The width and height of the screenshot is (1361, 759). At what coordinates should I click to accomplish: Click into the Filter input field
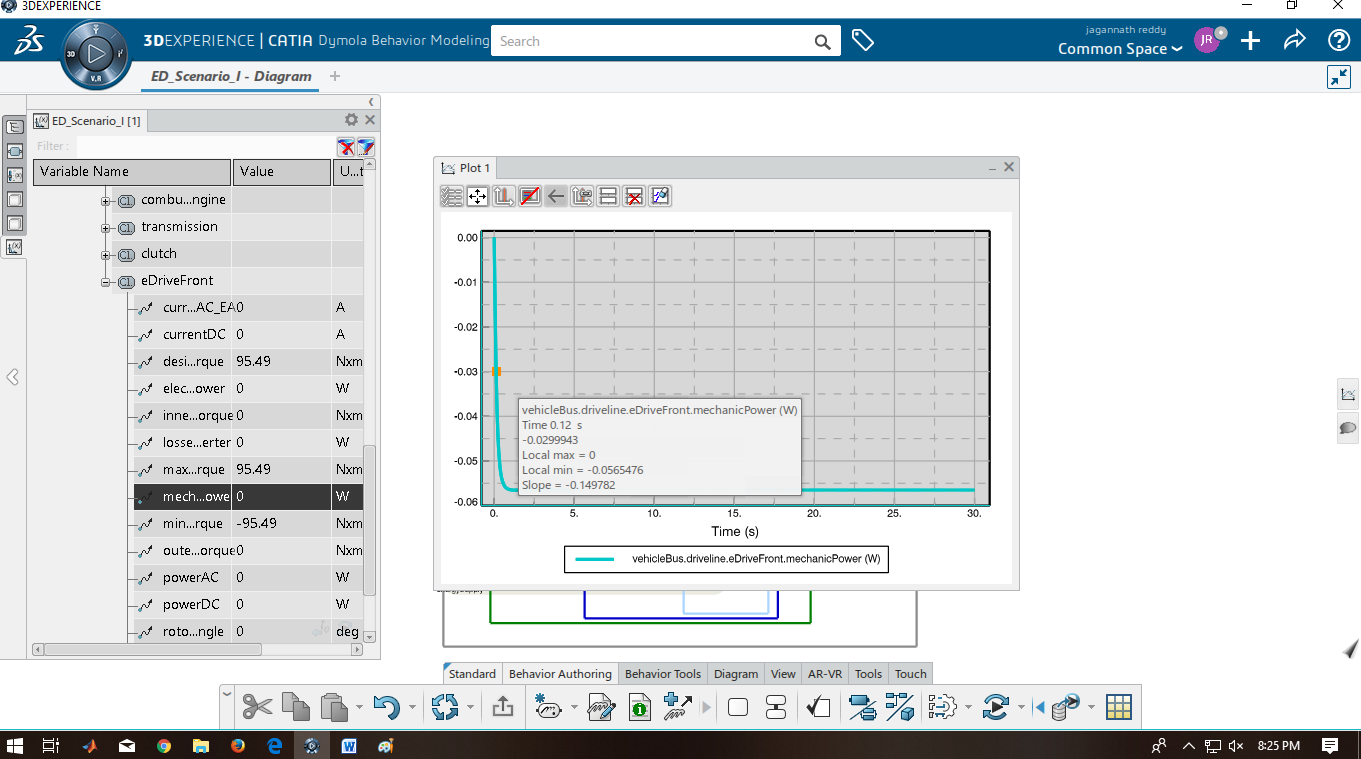click(x=205, y=147)
